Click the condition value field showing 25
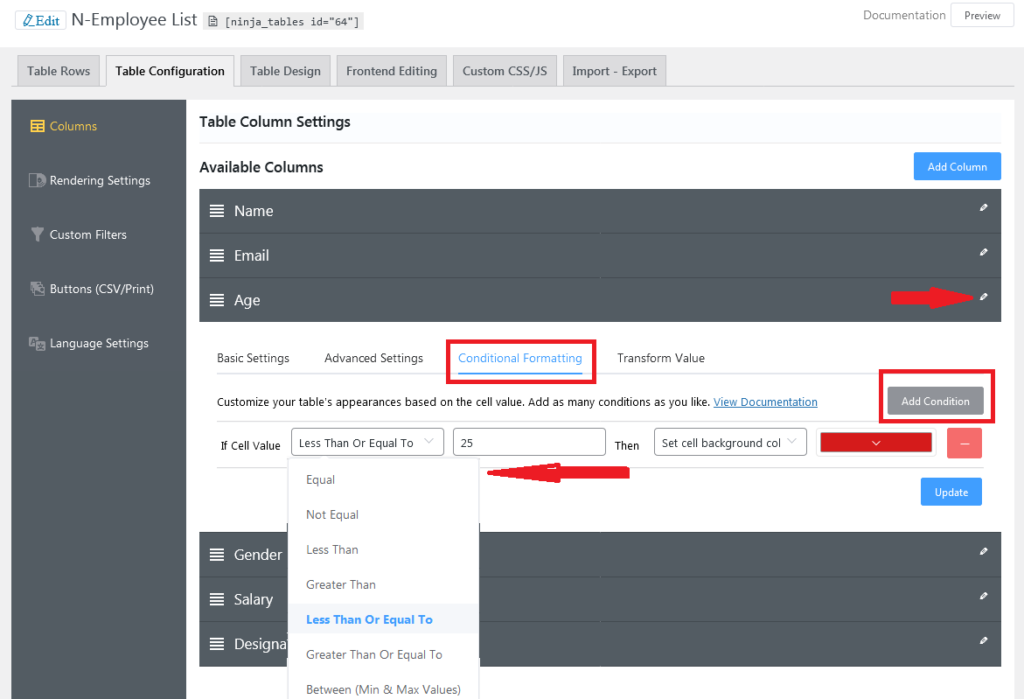Screen dimensions: 1024x699 pyautogui.click(x=529, y=443)
